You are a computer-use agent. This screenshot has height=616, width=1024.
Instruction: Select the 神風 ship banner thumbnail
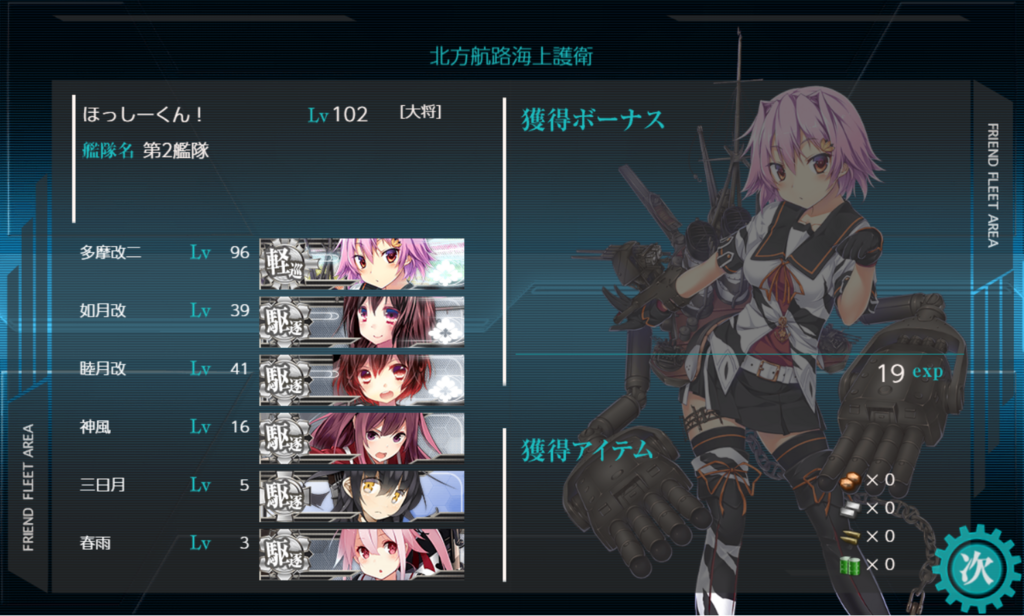coord(362,438)
